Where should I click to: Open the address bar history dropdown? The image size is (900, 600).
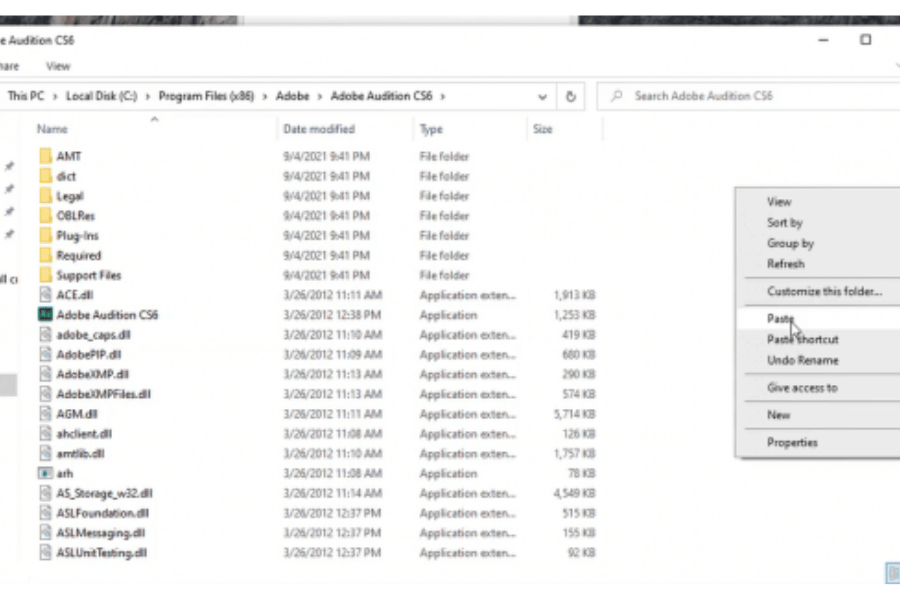542,97
